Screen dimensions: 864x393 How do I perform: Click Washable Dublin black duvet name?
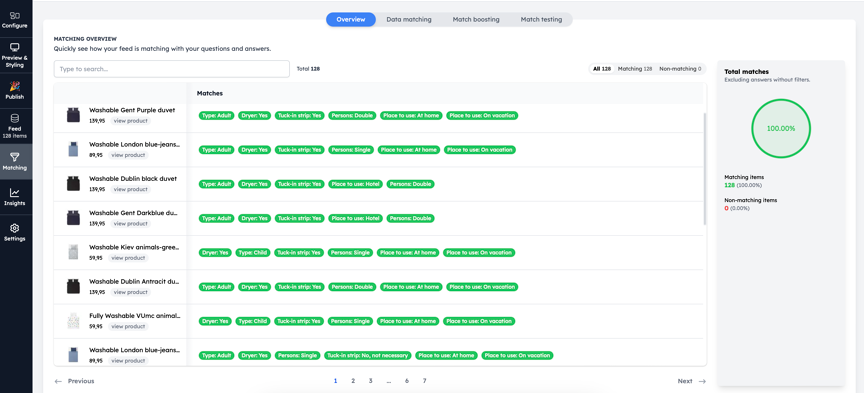[133, 179]
